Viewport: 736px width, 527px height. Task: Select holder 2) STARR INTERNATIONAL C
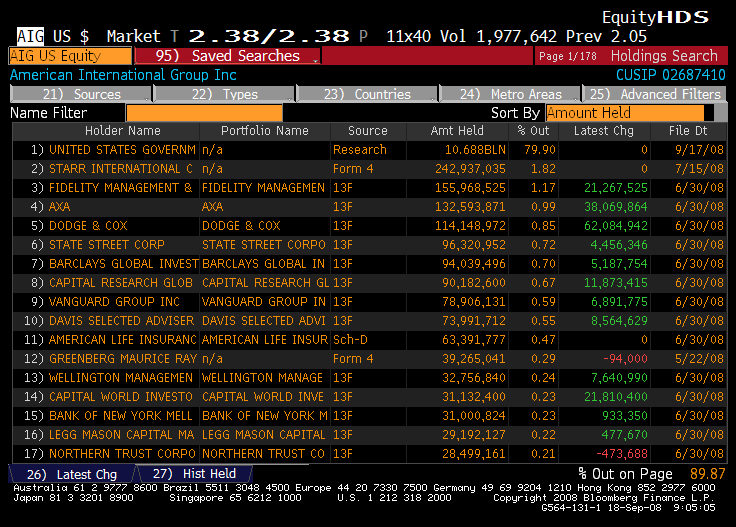tap(112, 169)
